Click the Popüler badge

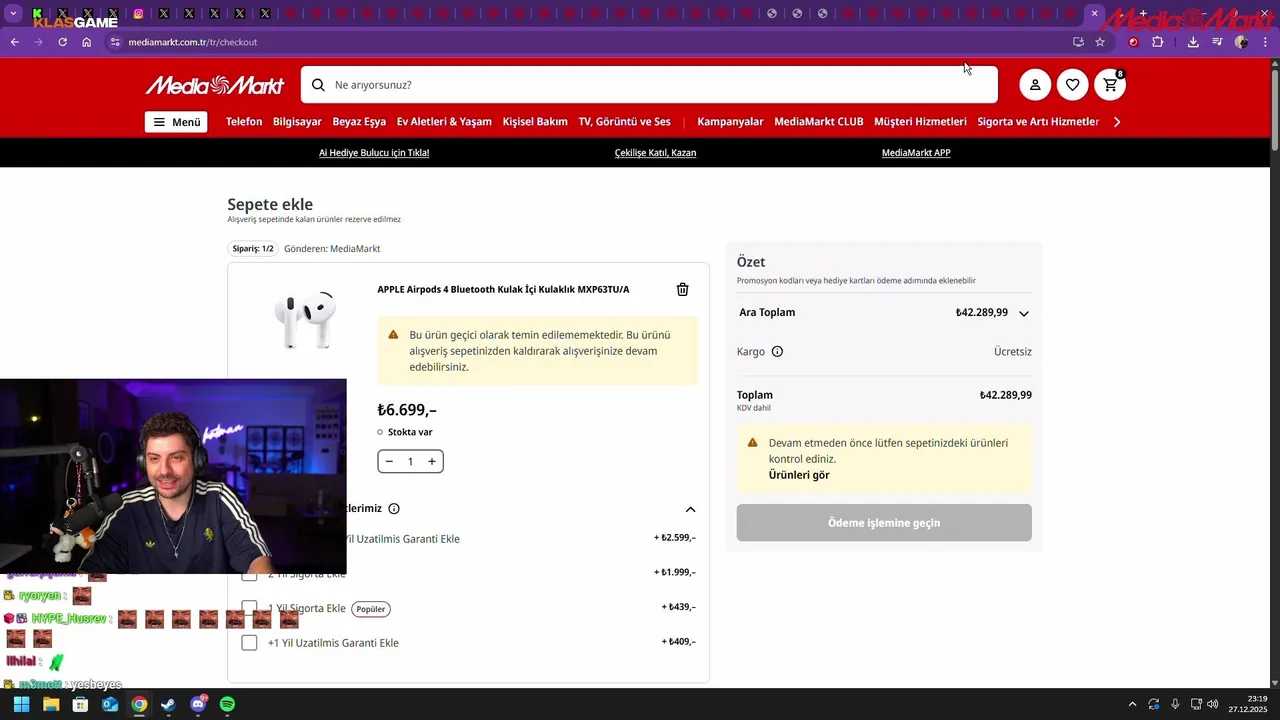[371, 609]
